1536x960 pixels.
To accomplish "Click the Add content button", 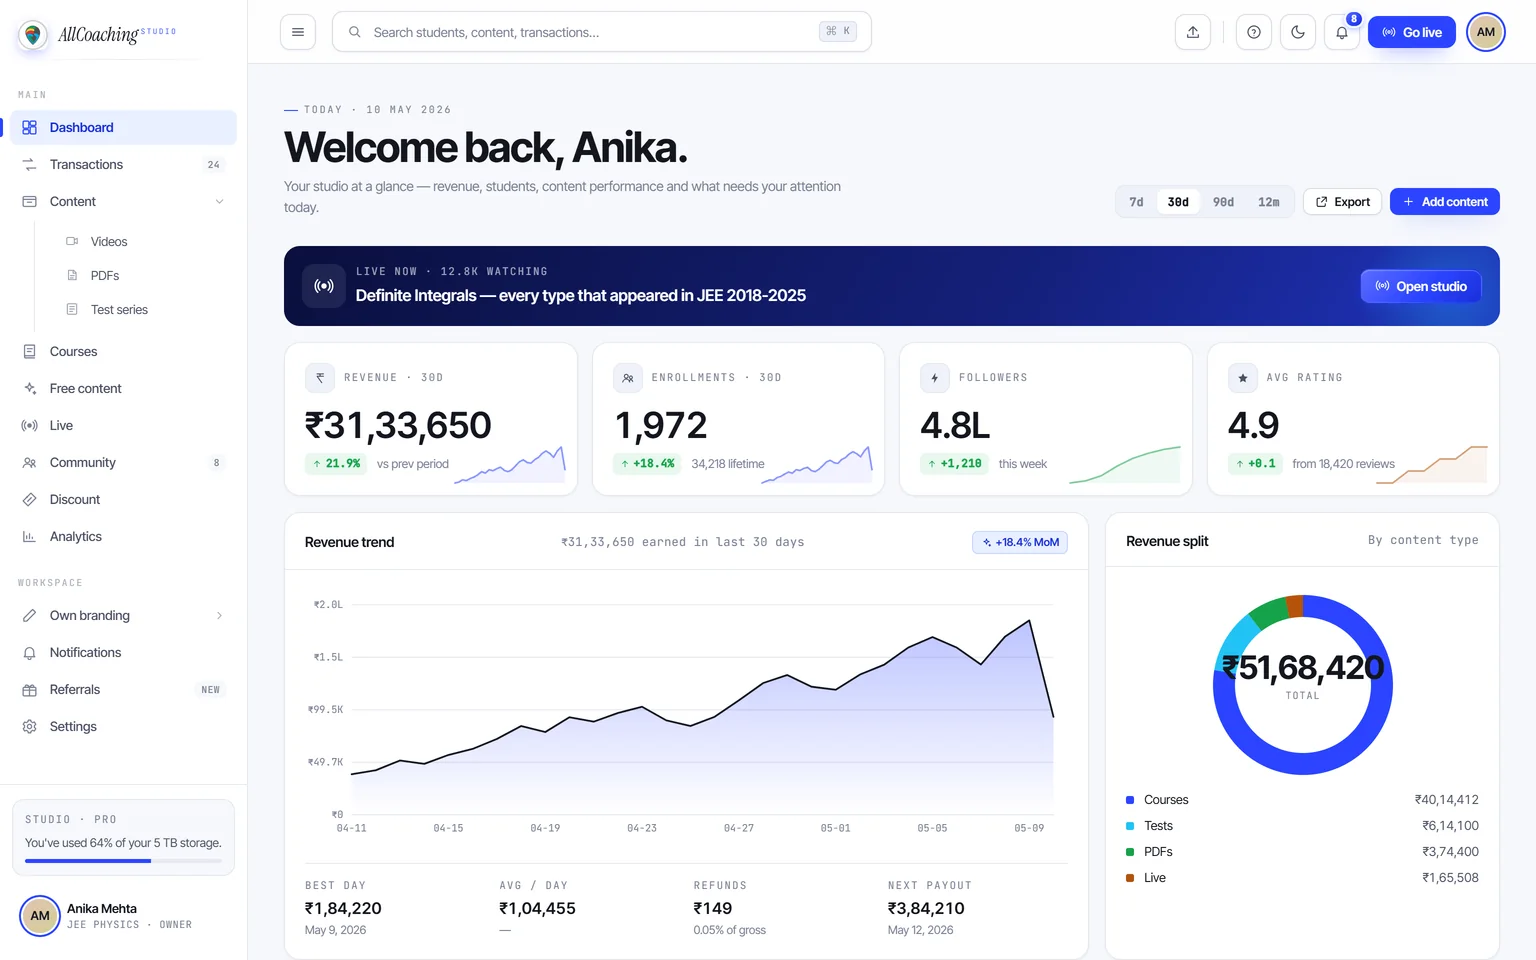I will 1445,202.
